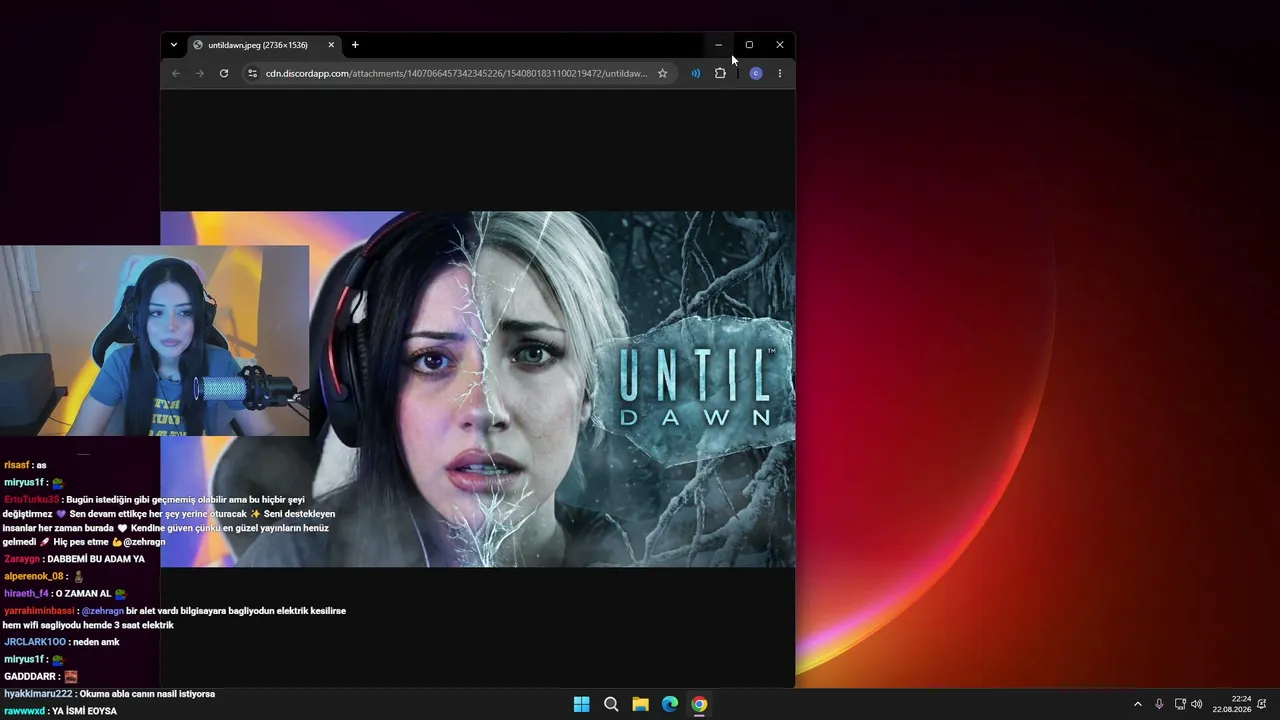Open the Chrome tab search dropdown
Viewport: 1280px width, 720px height.
(174, 45)
